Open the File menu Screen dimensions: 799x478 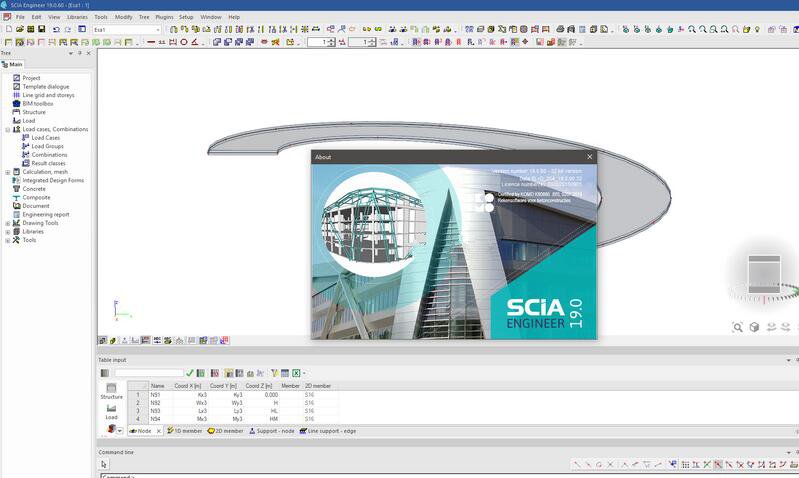point(20,17)
